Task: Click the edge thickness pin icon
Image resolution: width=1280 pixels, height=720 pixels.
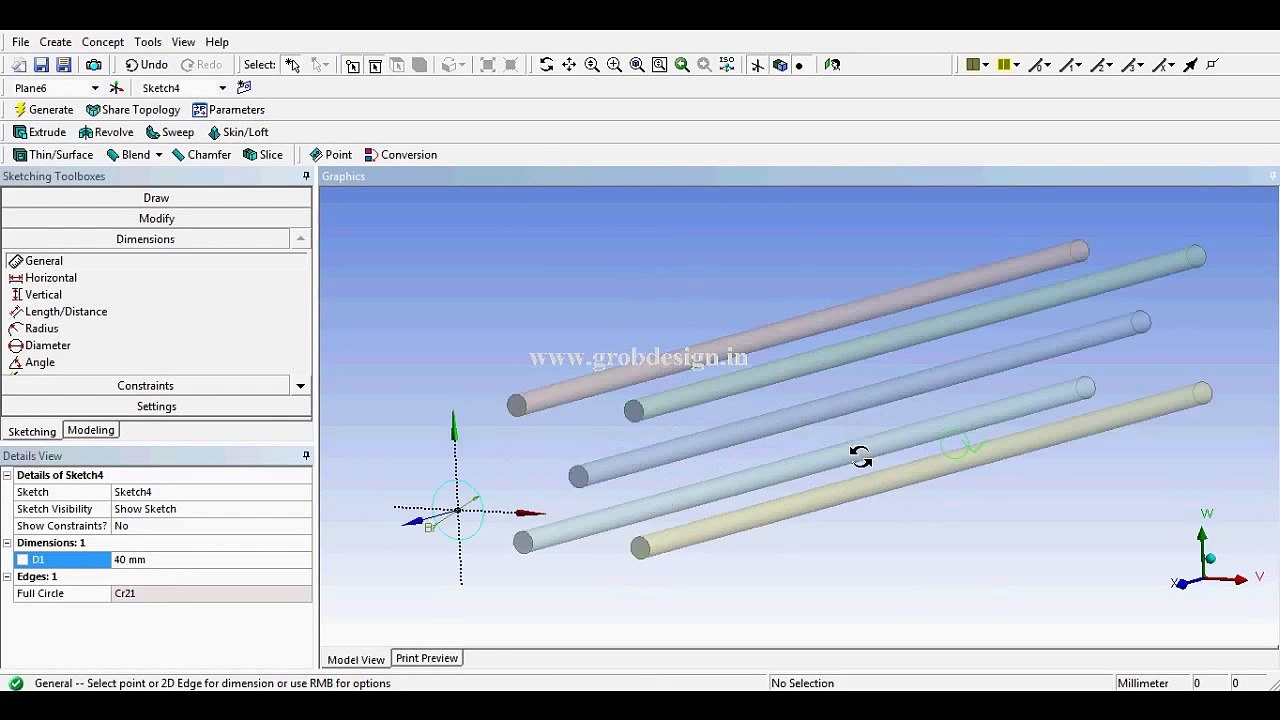Action: pos(1190,65)
